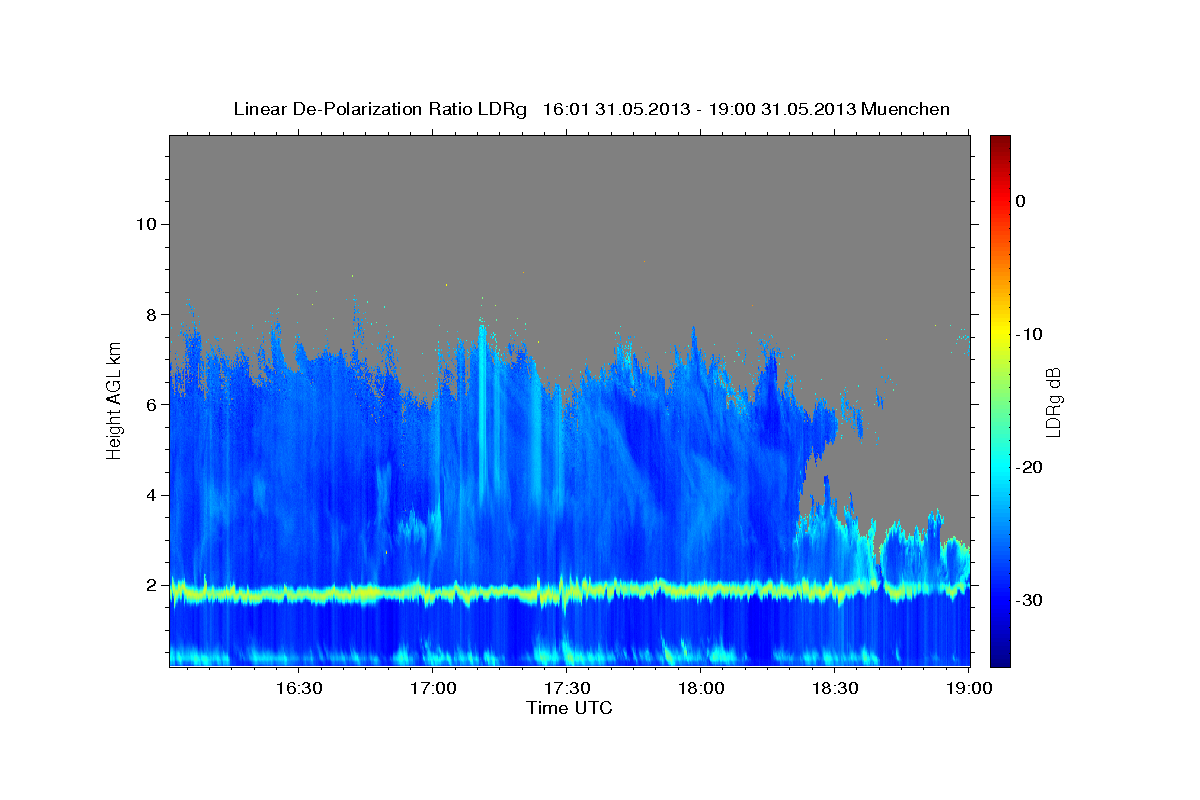1200x800 pixels.
Task: Click the colorbar tick label "0"
Action: click(x=1021, y=201)
